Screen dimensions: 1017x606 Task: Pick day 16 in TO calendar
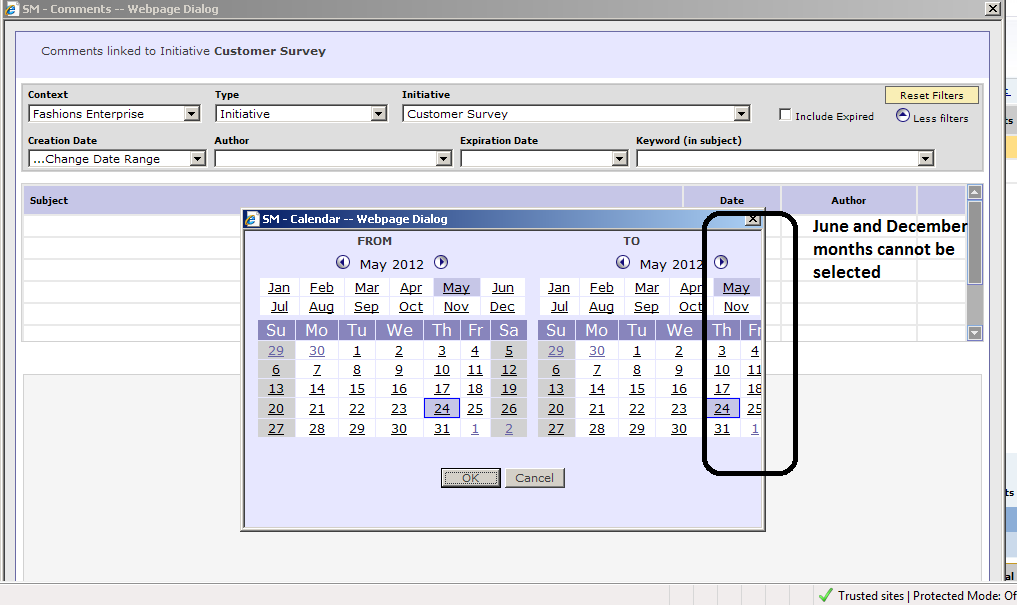tap(679, 389)
